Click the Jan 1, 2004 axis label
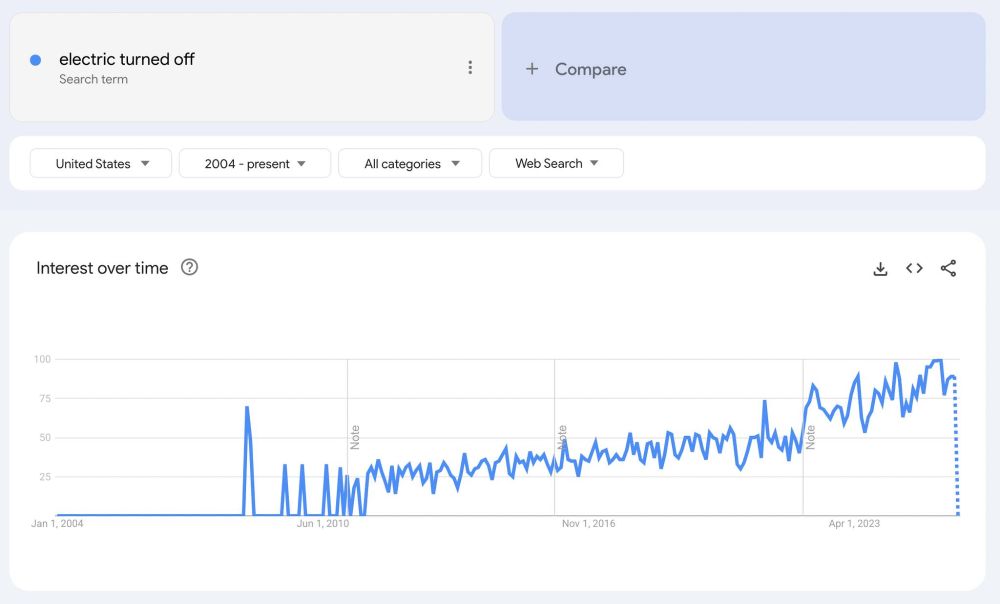Image resolution: width=1000 pixels, height=604 pixels. pos(57,523)
